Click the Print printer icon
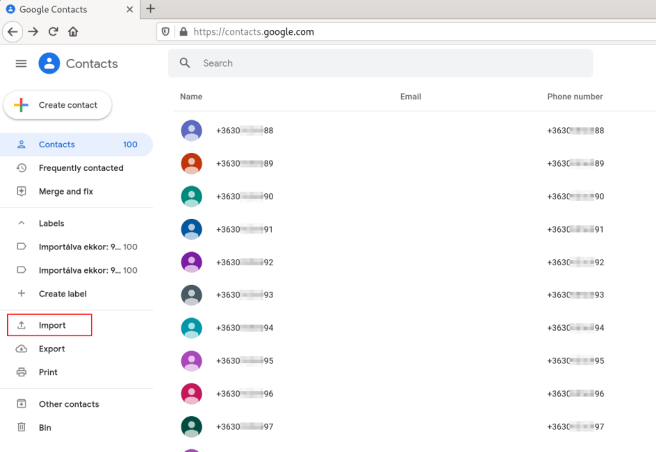656x452 pixels. click(x=21, y=372)
